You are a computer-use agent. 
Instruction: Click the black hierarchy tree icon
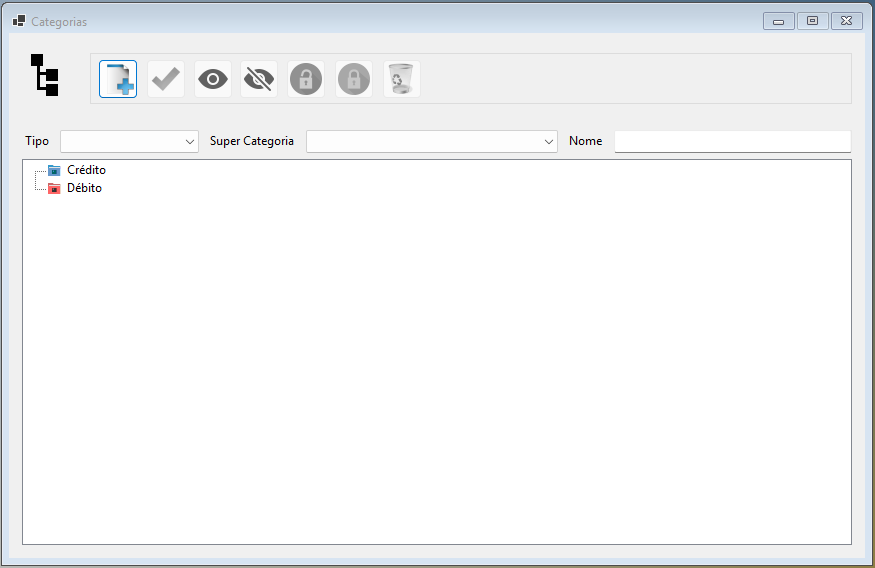(x=45, y=75)
